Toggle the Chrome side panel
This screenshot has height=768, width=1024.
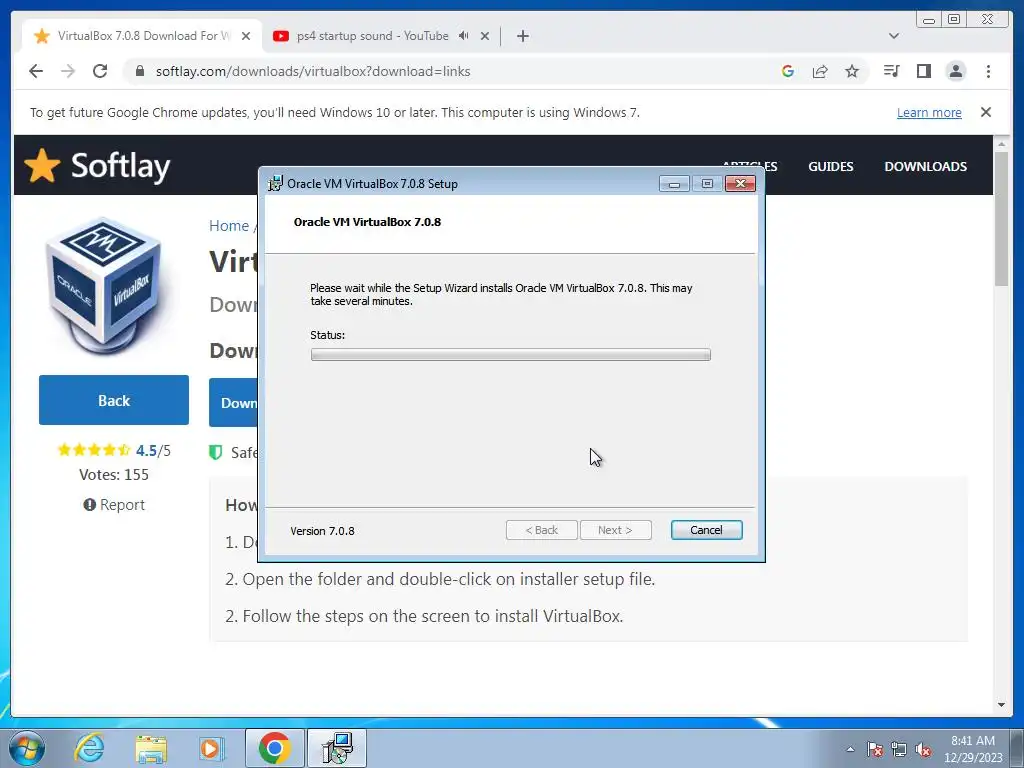point(923,71)
